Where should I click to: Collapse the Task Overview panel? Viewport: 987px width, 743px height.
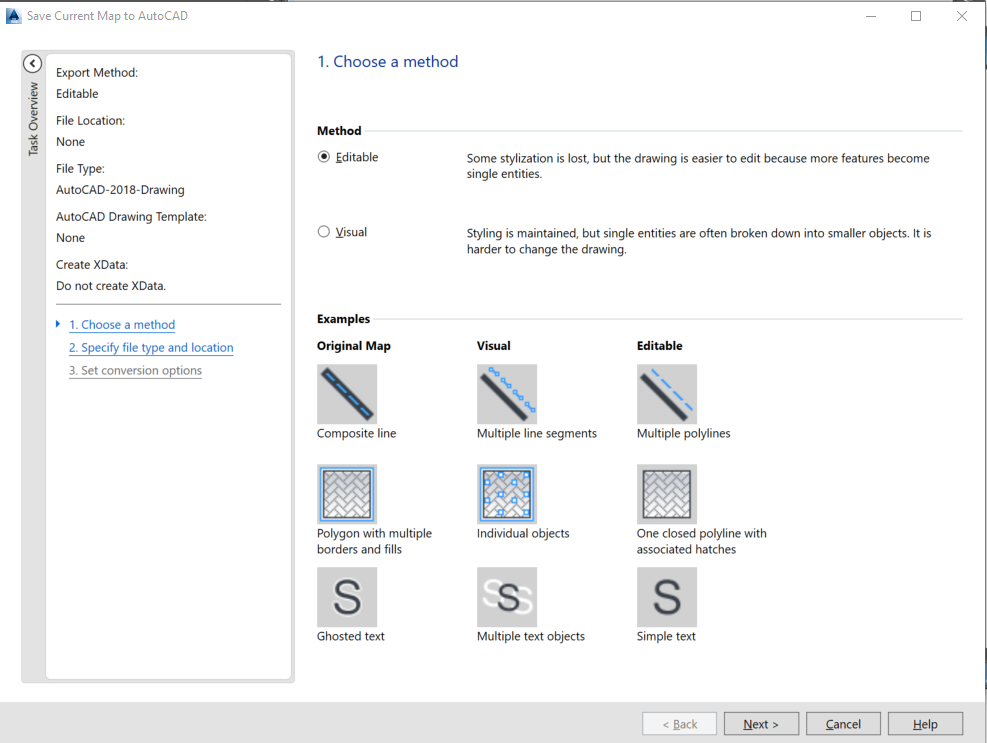pyautogui.click(x=31, y=63)
